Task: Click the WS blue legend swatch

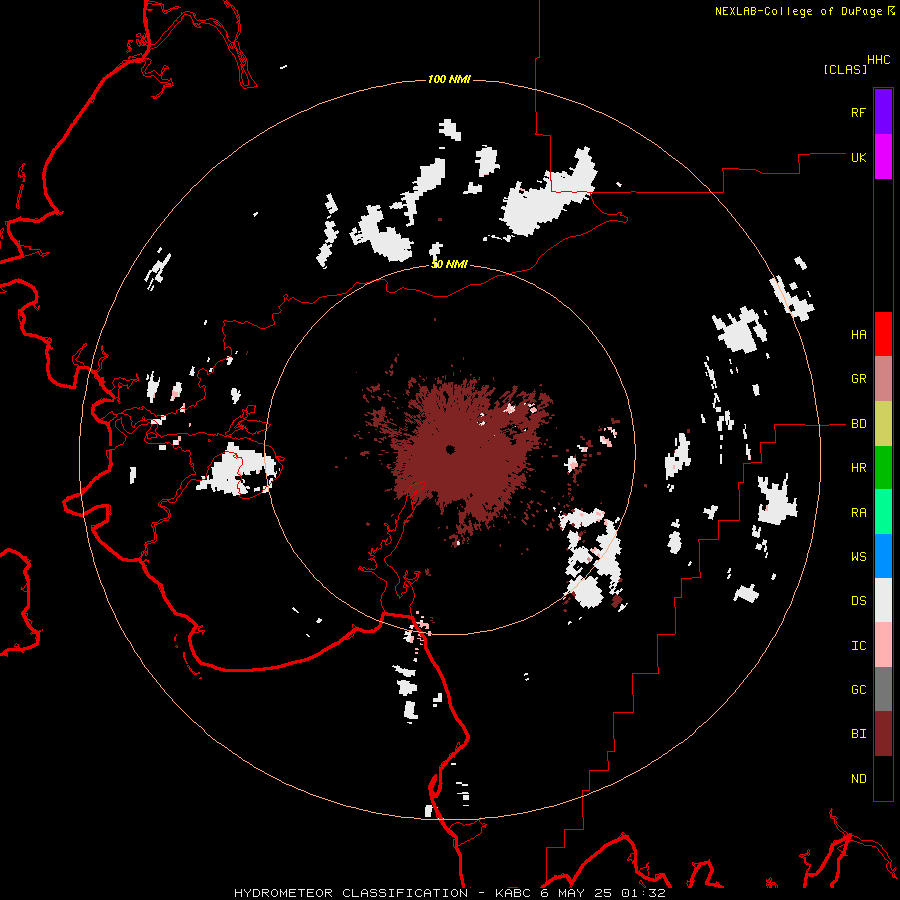Action: point(883,556)
